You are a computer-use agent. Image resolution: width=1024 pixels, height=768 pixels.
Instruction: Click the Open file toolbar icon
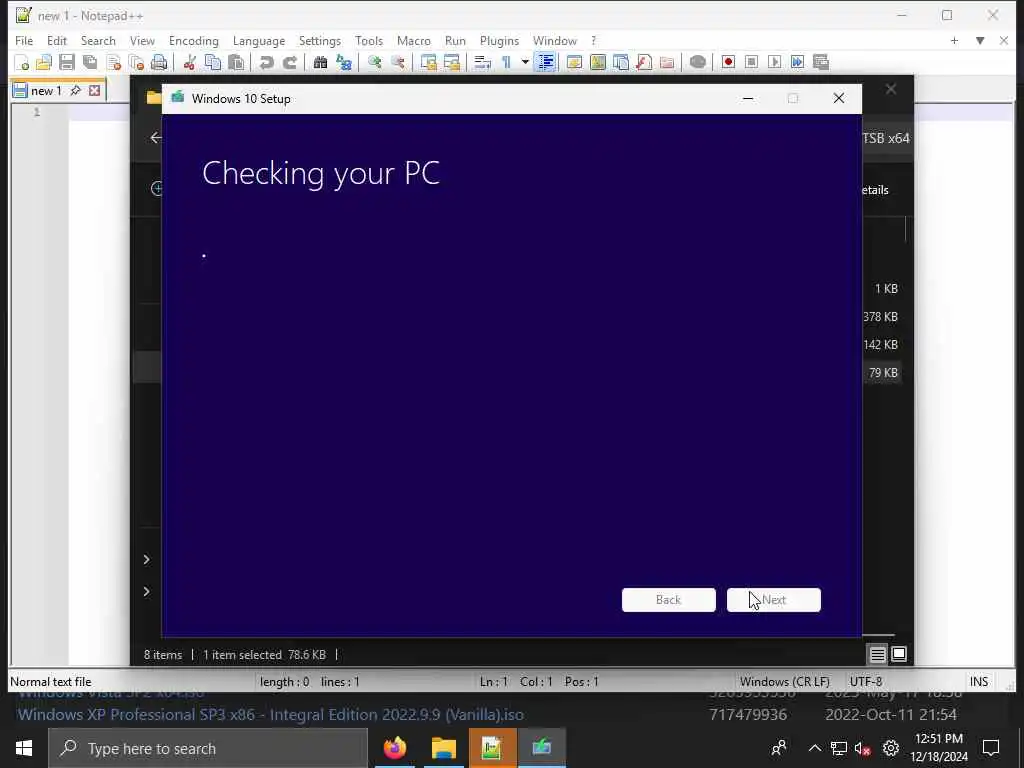44,63
